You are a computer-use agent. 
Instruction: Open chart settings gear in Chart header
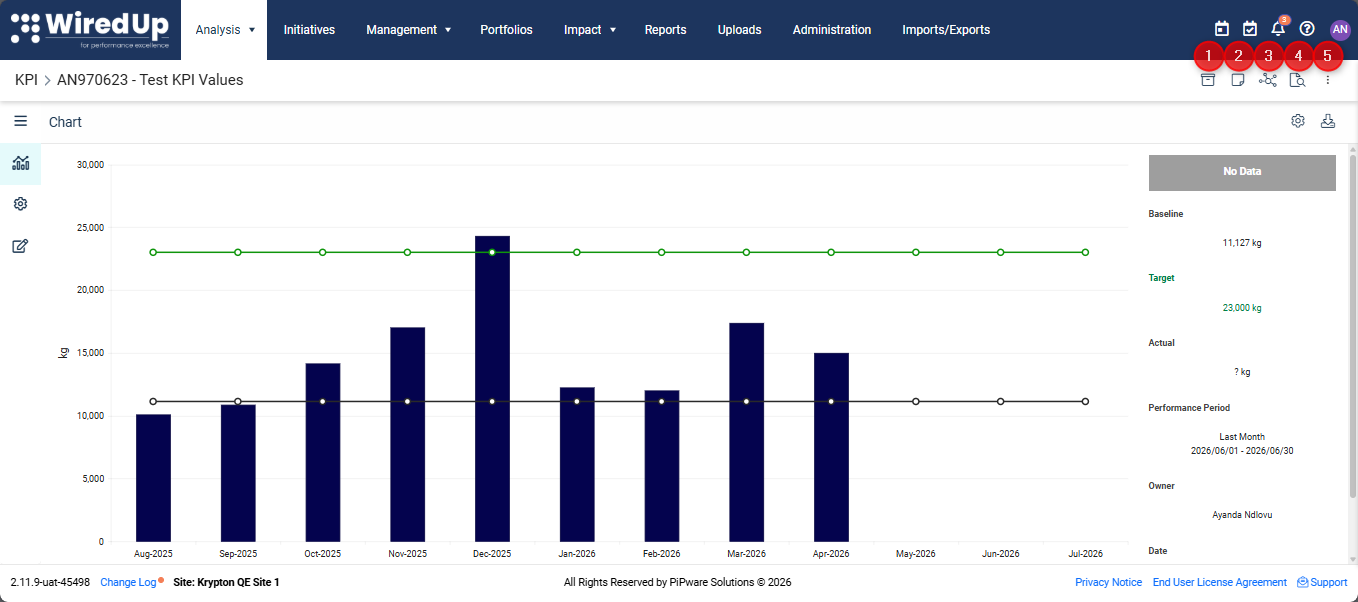pyautogui.click(x=1298, y=121)
